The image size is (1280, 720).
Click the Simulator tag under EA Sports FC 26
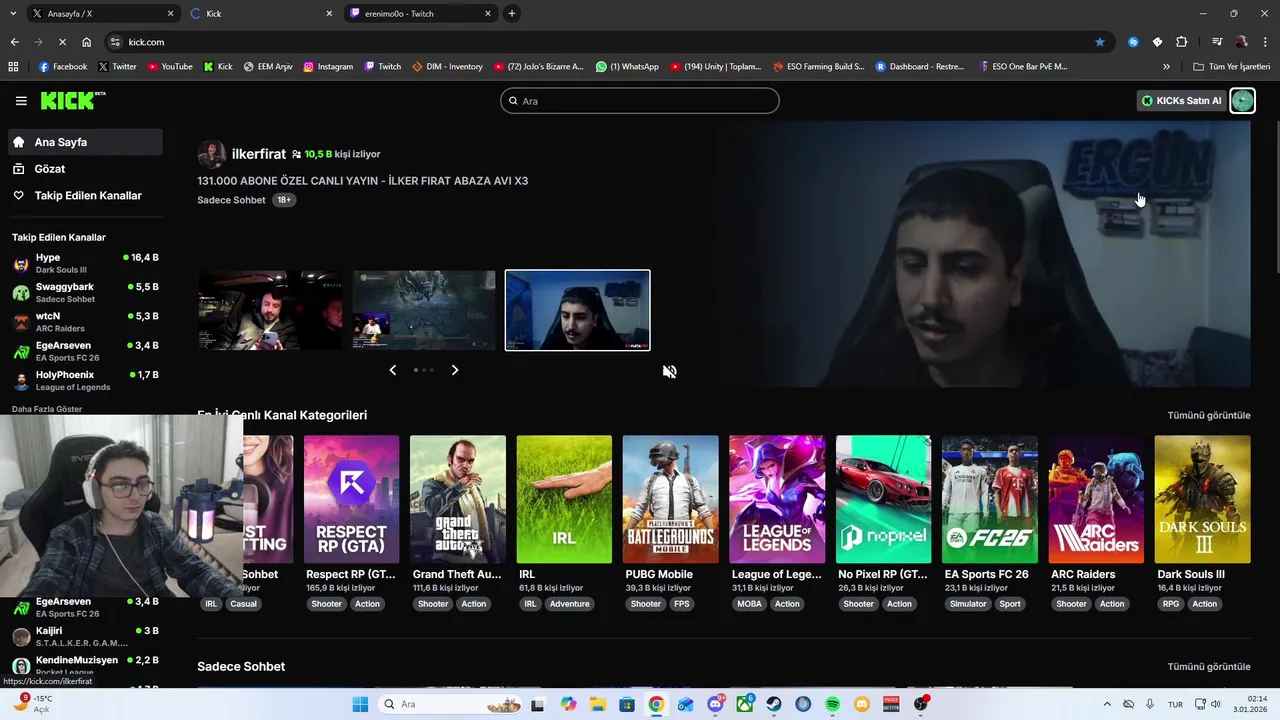click(x=968, y=604)
